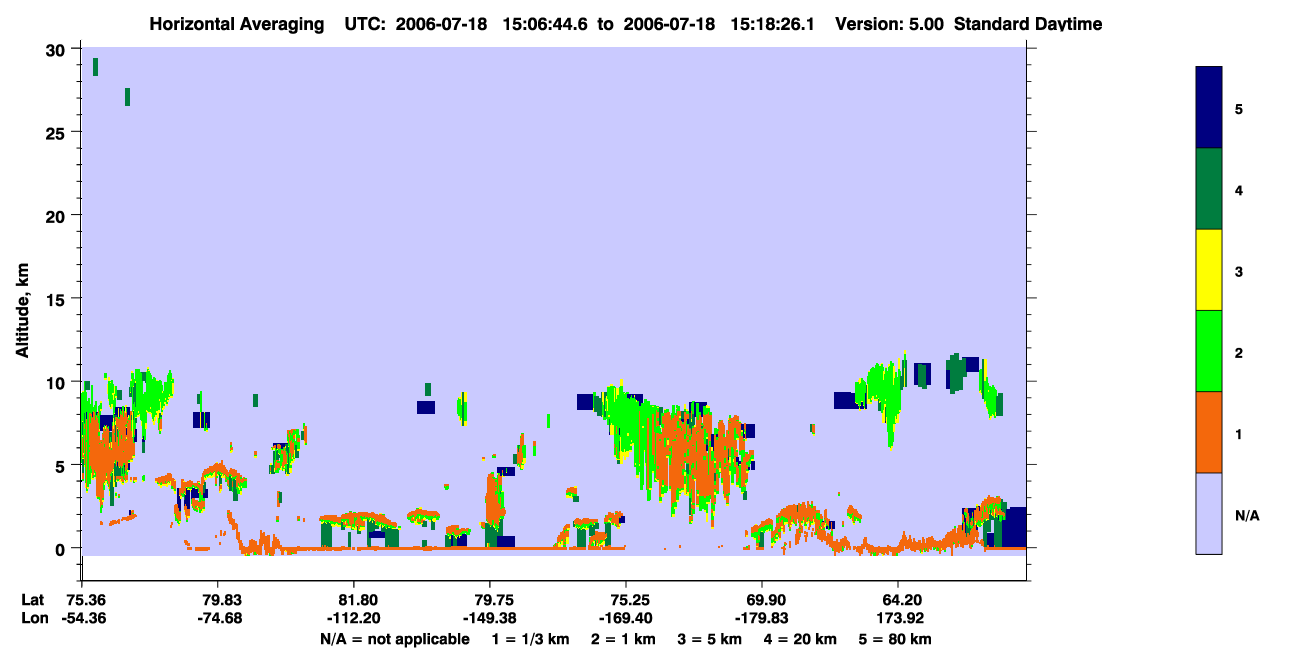The height and width of the screenshot is (667, 1300).
Task: Click the lavender N/A colorbar segment
Action: click(1209, 513)
